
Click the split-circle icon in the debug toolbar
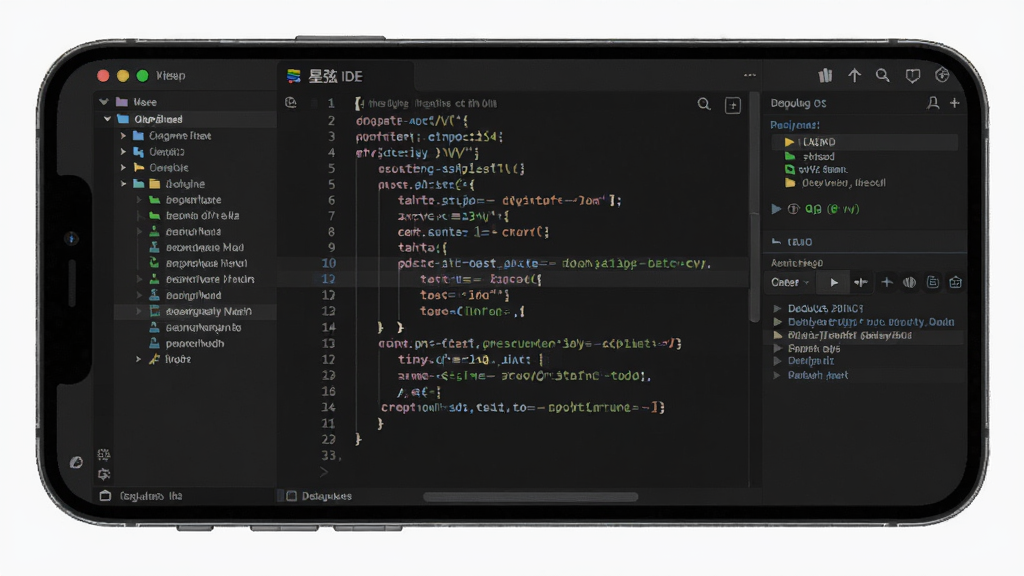(909, 282)
